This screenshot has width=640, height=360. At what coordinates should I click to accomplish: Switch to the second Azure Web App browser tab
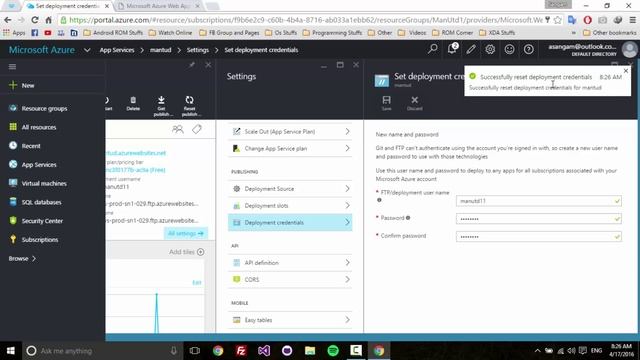158,6
